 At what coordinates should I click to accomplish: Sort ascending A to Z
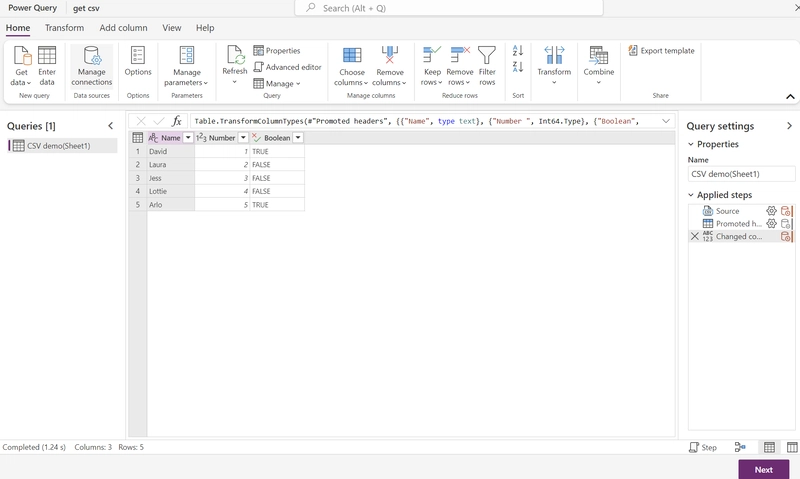(x=518, y=51)
